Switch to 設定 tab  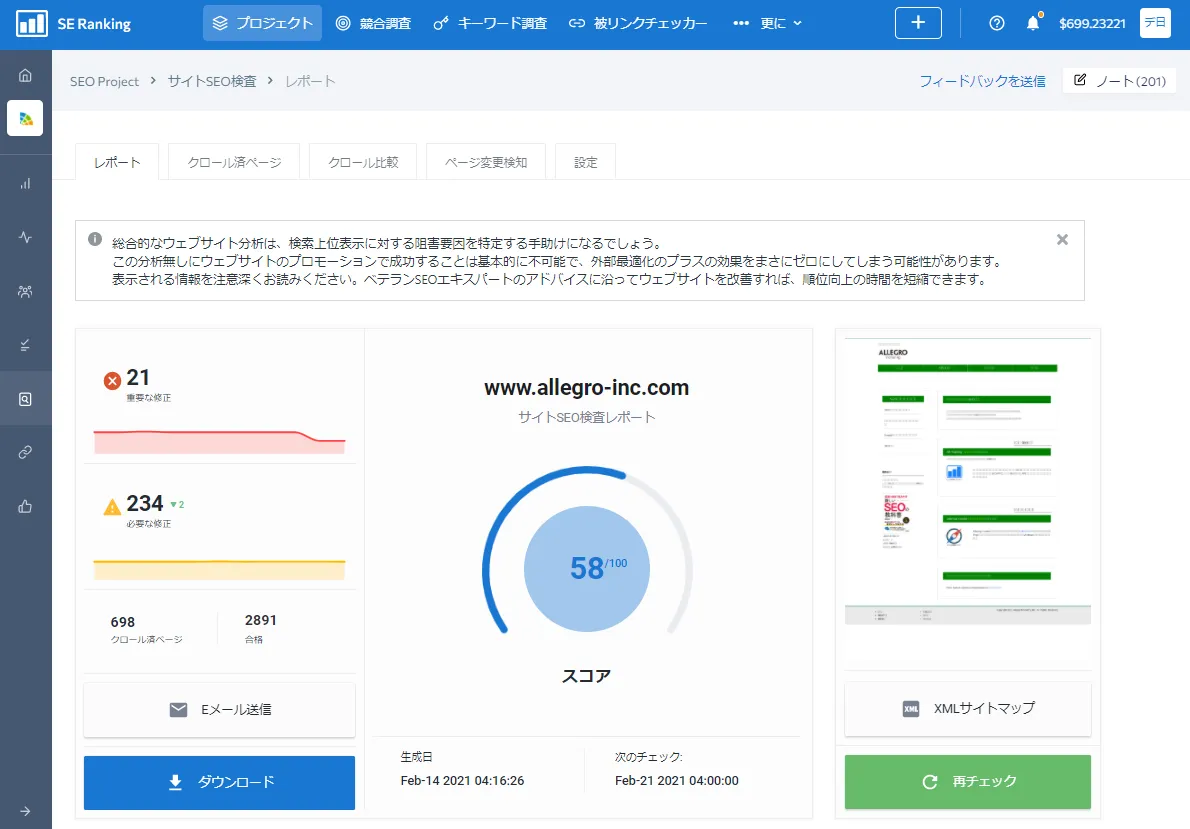585,162
